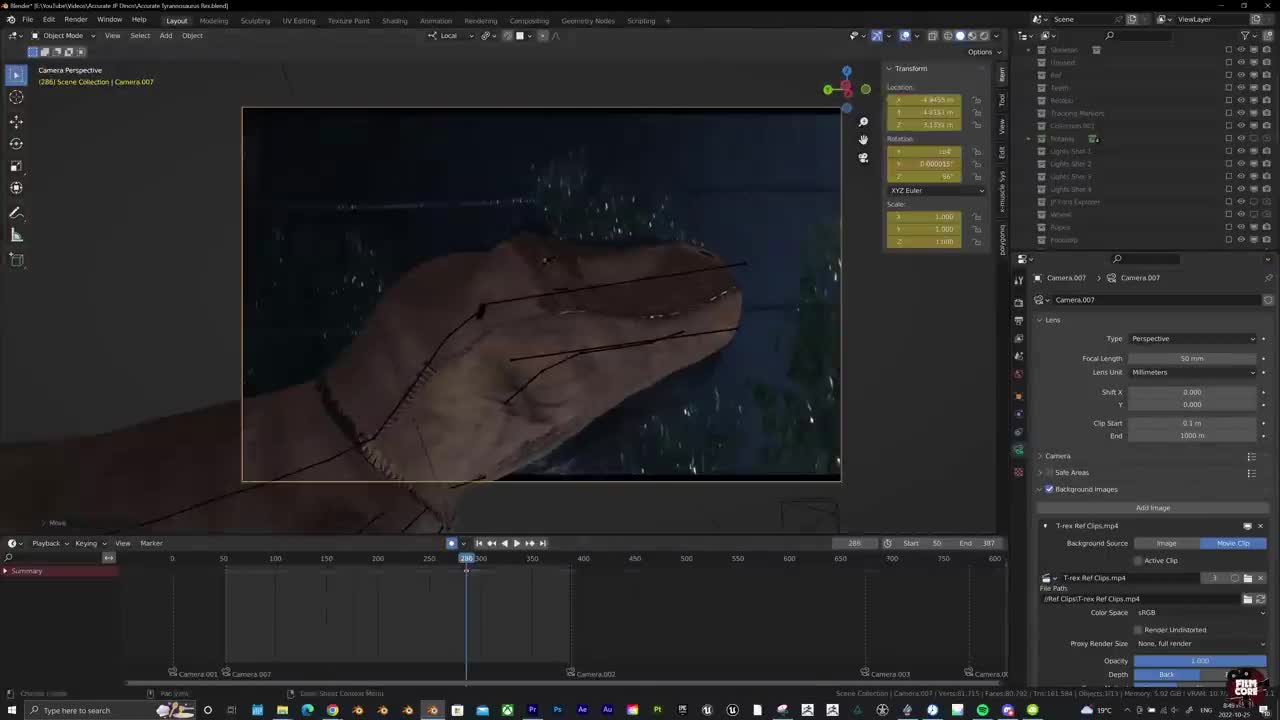
Task: Switch to the Shading workspace tab
Action: click(x=394, y=21)
